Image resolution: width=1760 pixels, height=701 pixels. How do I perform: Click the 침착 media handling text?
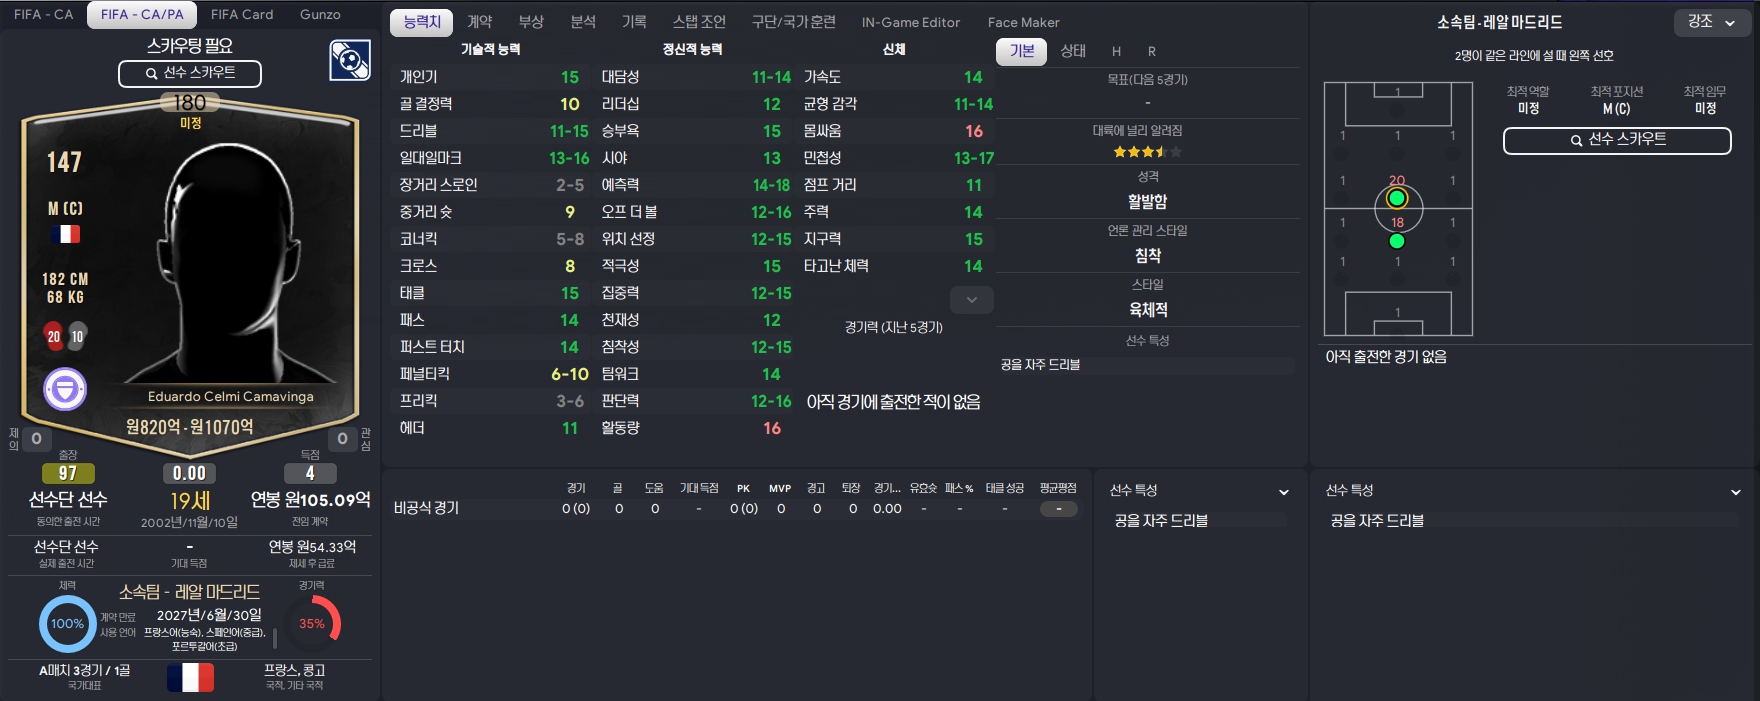click(1147, 256)
